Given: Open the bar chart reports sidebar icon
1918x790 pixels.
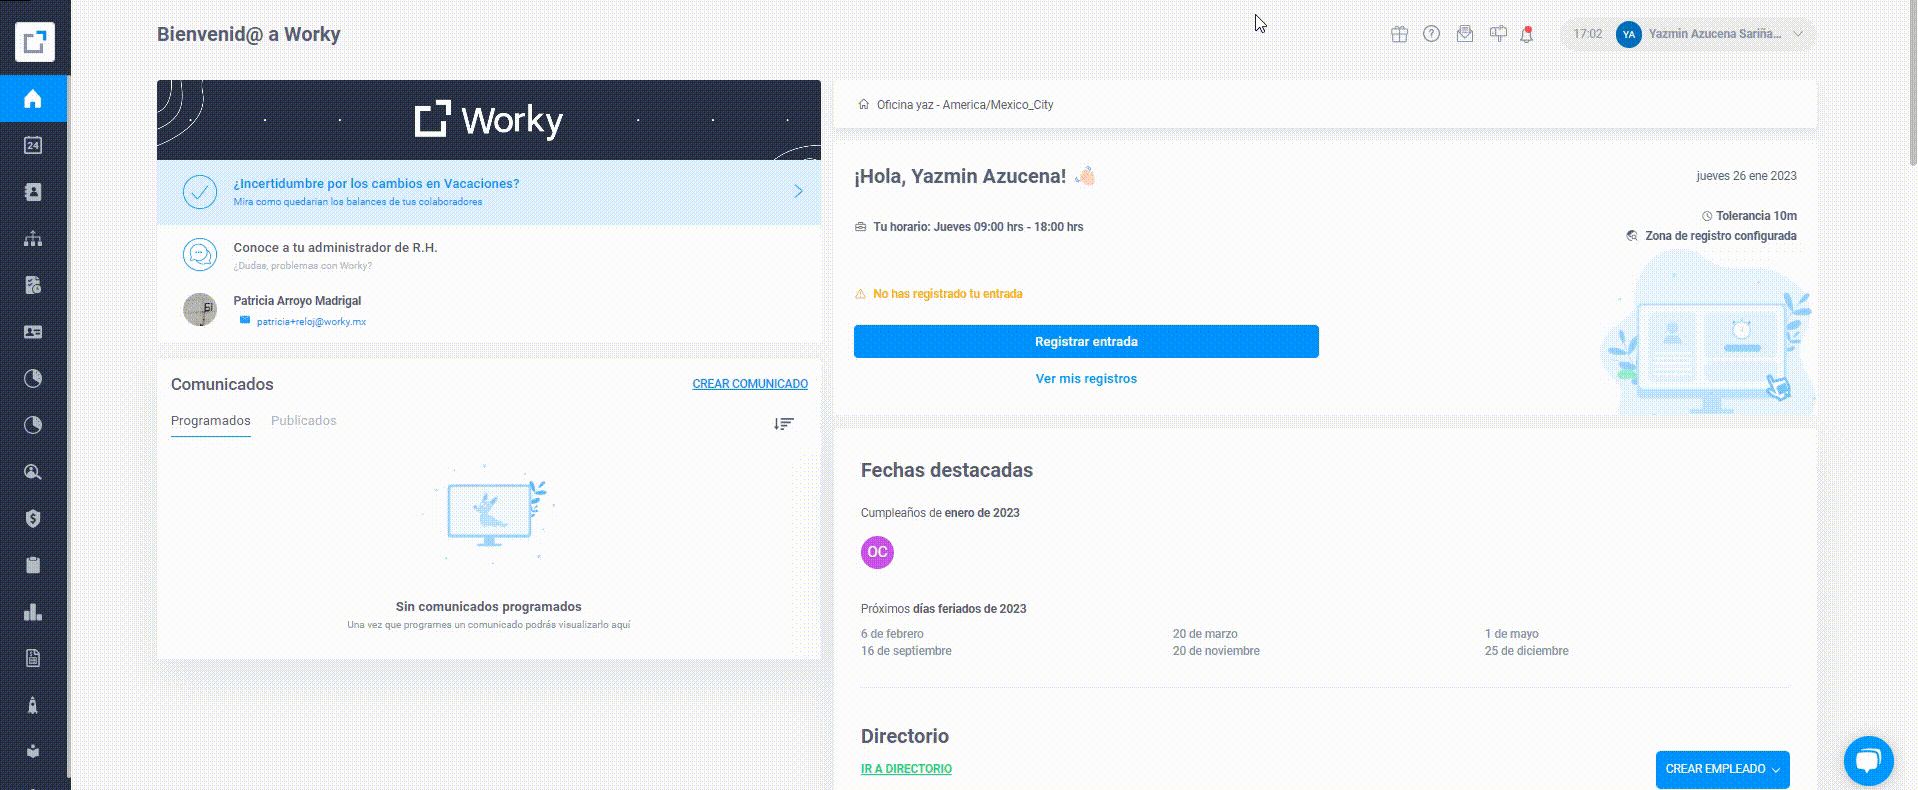Looking at the screenshot, I should 33,612.
